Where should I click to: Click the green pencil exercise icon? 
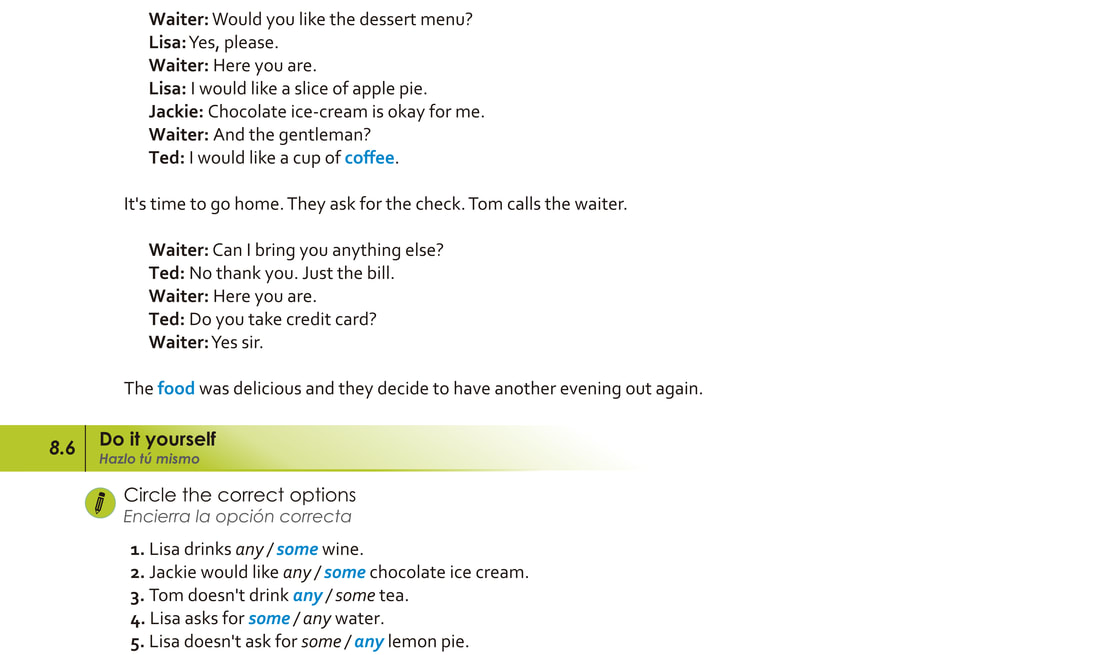[100, 503]
